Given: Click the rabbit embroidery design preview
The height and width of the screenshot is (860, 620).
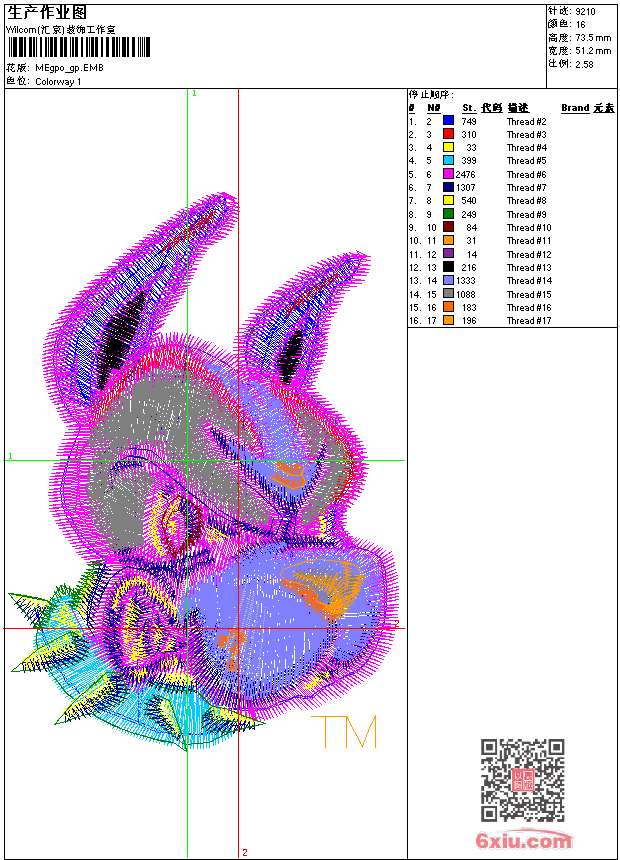Looking at the screenshot, I should (x=203, y=472).
